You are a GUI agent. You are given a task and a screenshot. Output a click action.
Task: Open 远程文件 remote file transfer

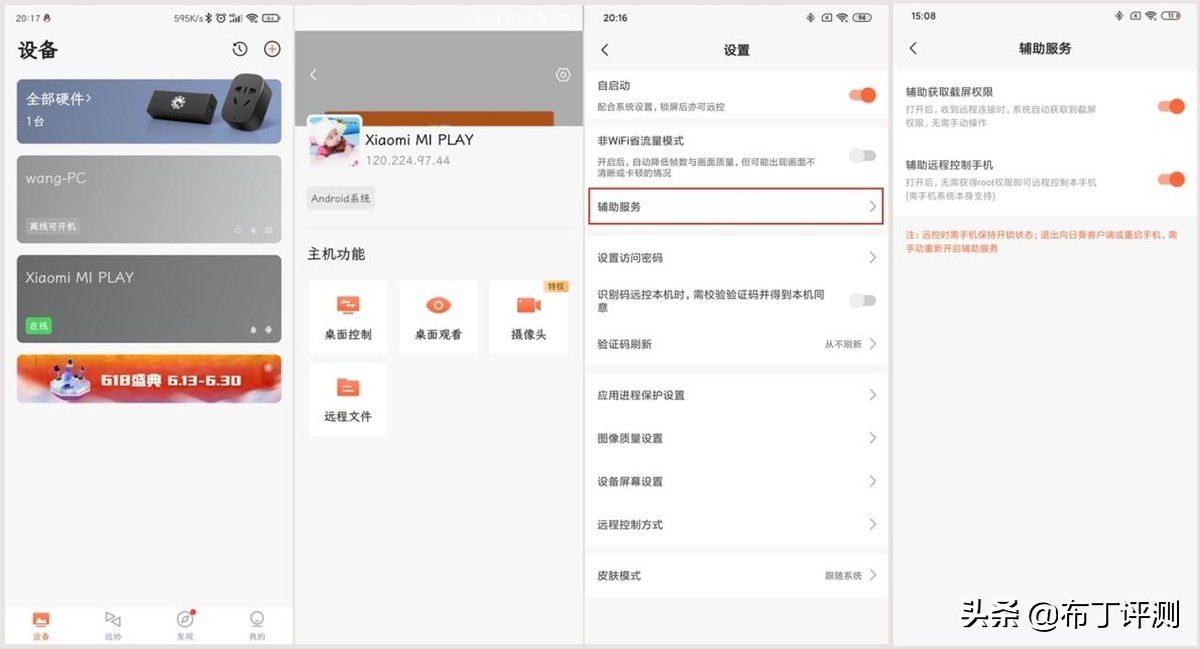point(347,399)
